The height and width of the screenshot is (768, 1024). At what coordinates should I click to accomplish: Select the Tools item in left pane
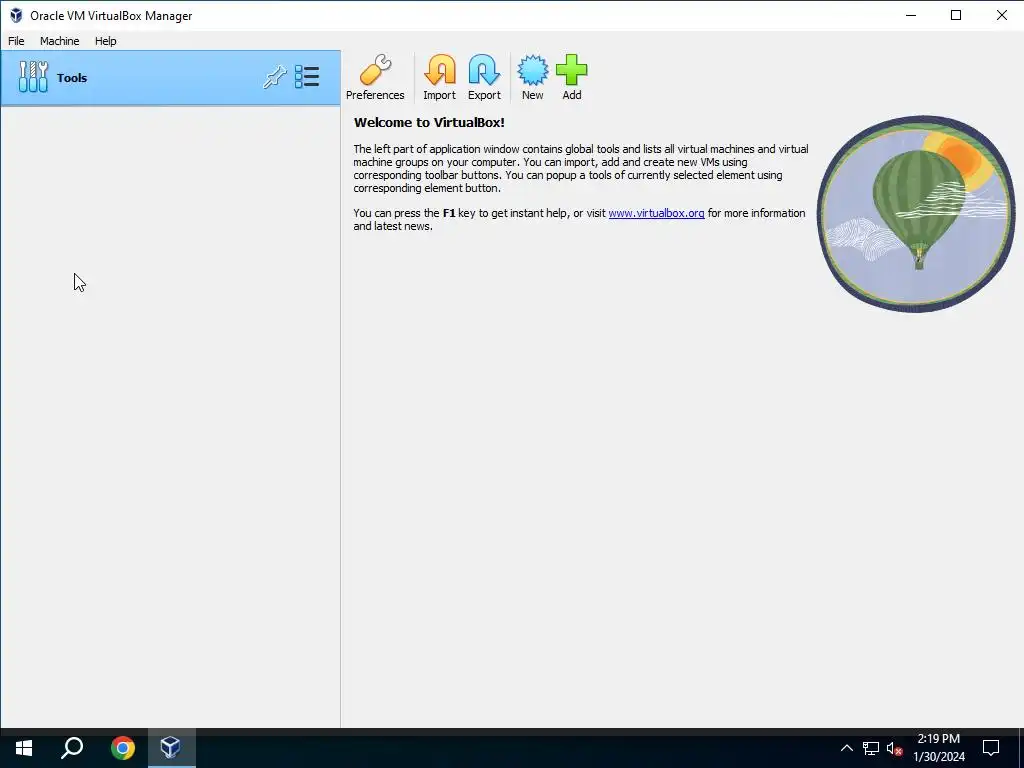170,78
